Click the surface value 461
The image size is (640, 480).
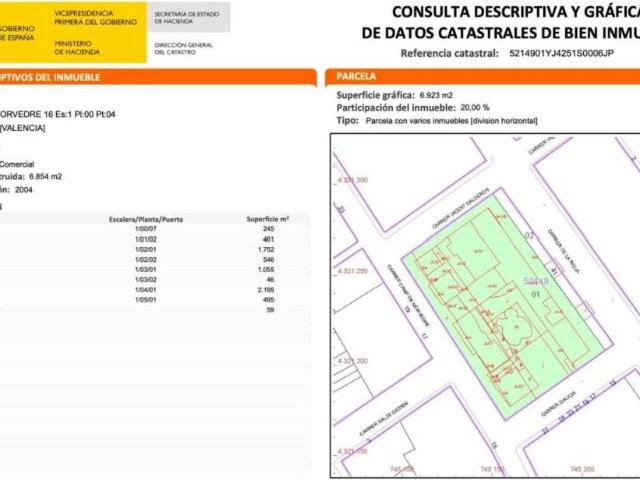[x=269, y=239]
